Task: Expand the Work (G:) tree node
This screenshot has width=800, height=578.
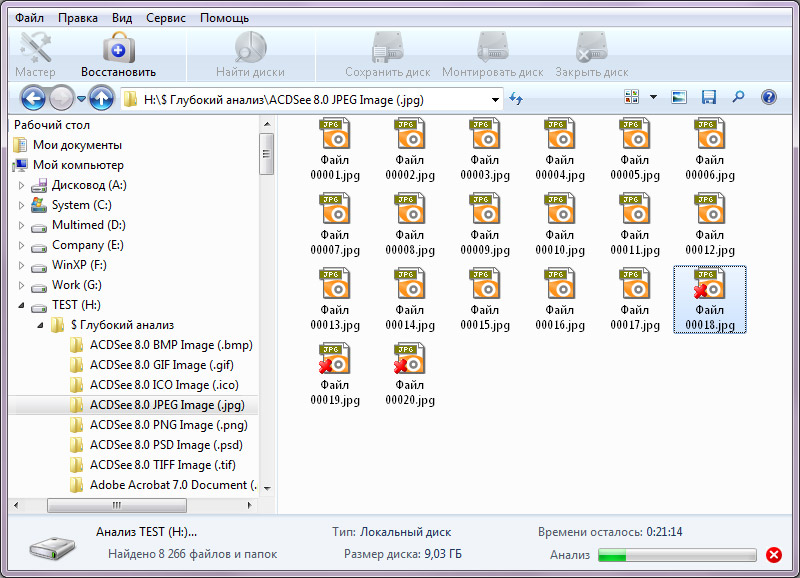Action: 21,285
